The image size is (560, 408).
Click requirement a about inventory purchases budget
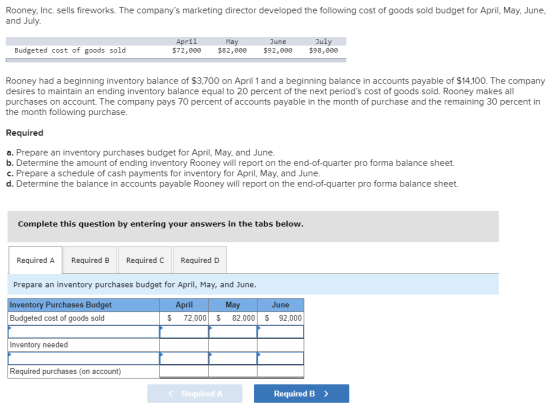(x=141, y=153)
